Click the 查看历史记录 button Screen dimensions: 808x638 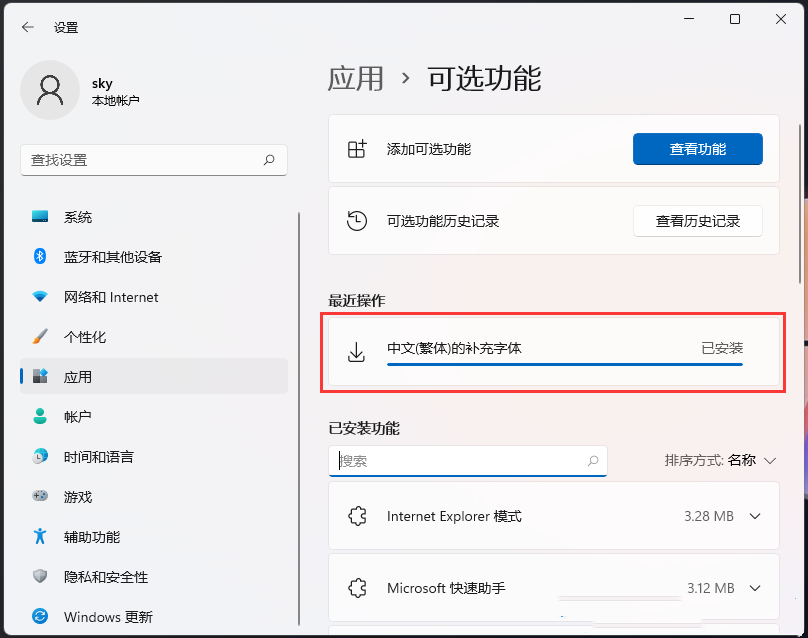click(x=698, y=221)
